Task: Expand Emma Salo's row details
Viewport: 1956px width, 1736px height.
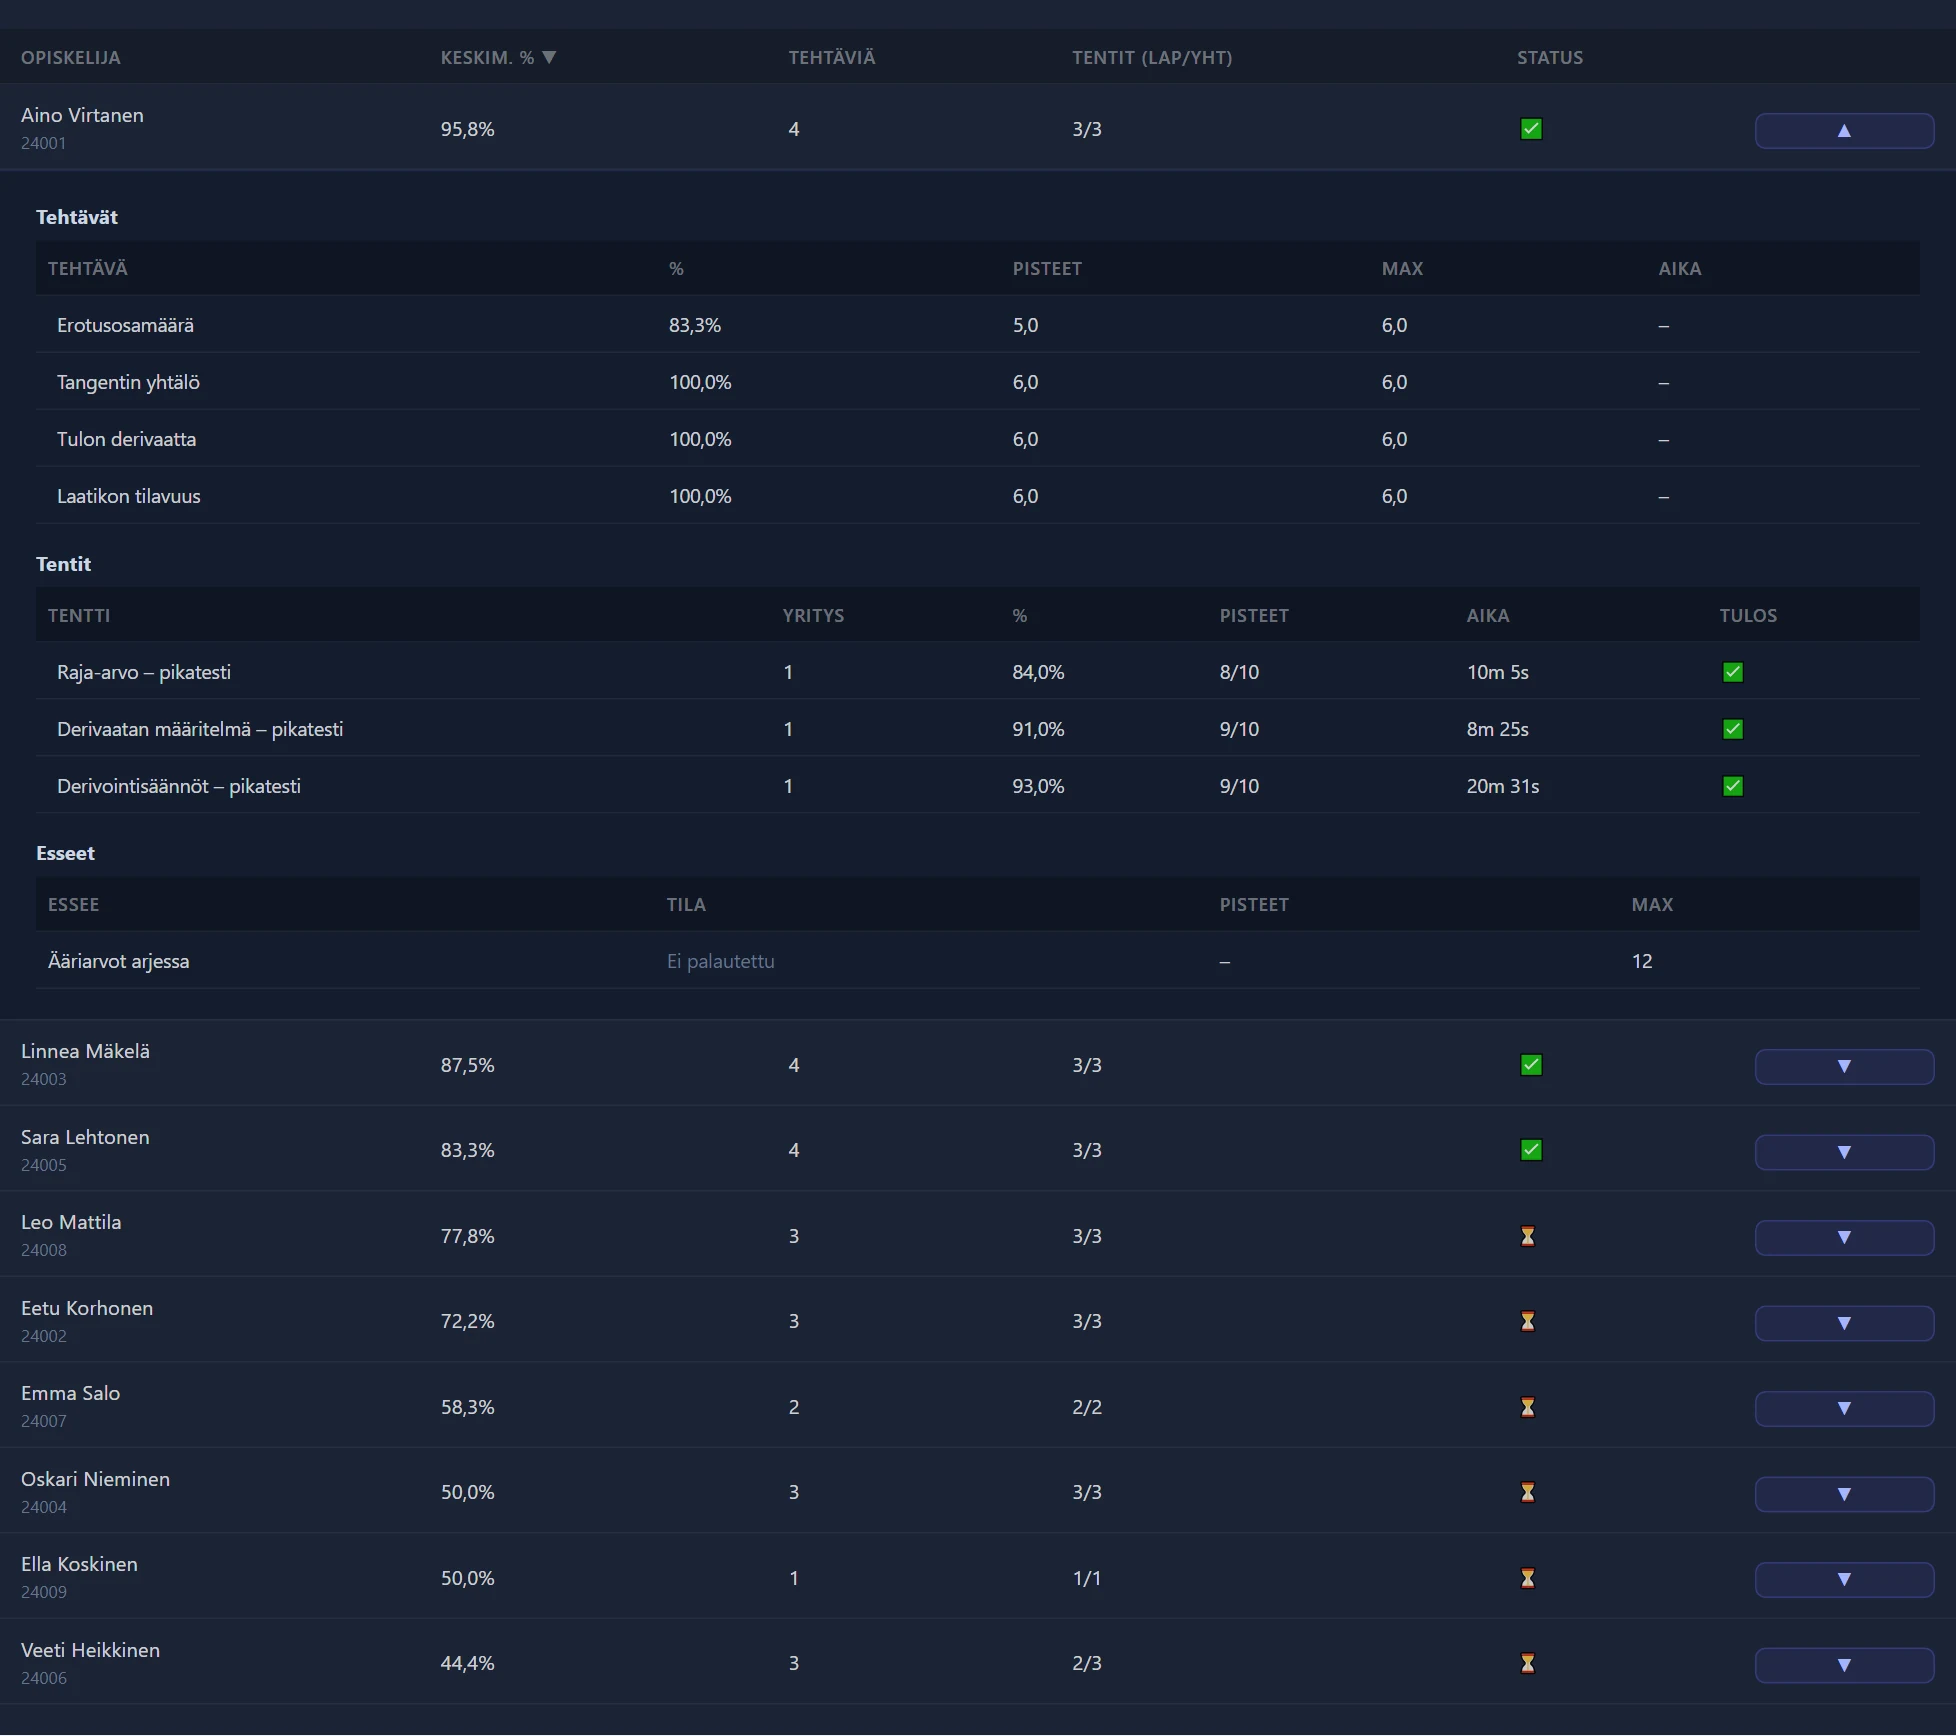Action: coord(1844,1409)
